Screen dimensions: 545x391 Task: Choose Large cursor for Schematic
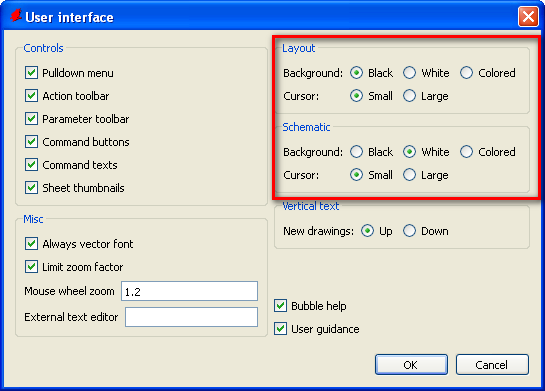click(x=409, y=175)
